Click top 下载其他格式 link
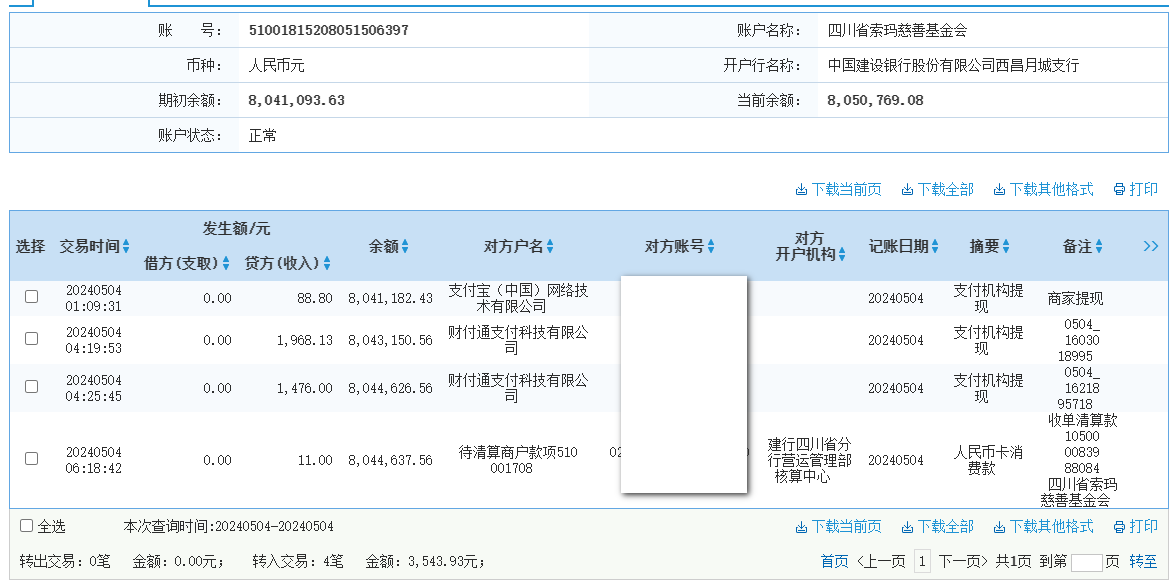The width and height of the screenshot is (1173, 587). tap(1043, 189)
